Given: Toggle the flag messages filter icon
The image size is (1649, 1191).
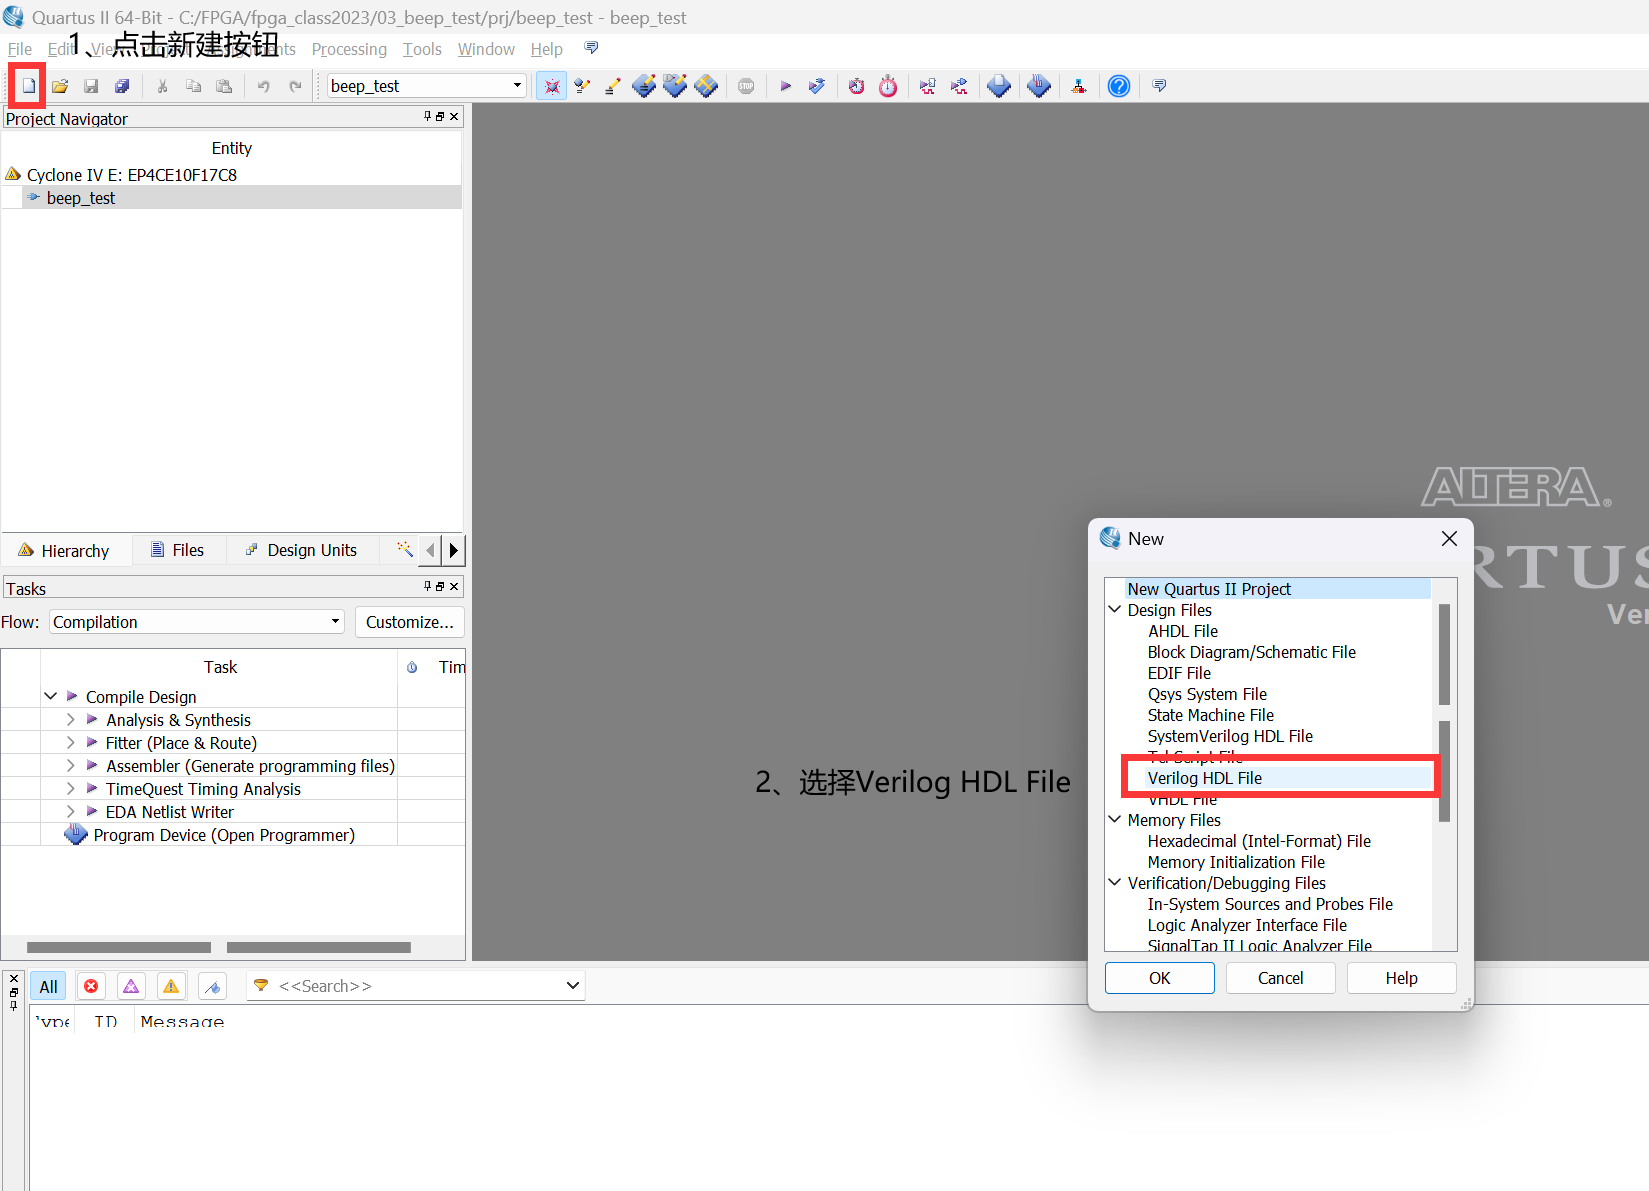Looking at the screenshot, I should (x=212, y=987).
